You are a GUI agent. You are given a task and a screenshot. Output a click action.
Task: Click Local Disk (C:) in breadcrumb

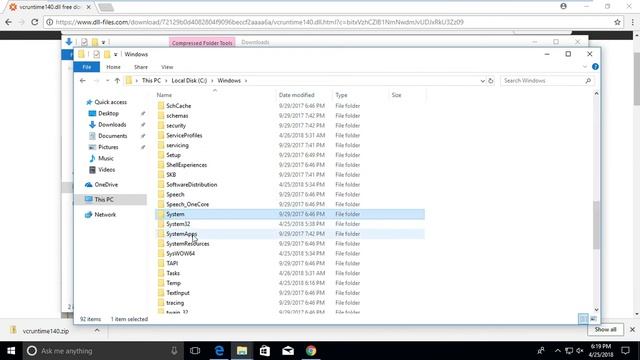click(x=189, y=81)
